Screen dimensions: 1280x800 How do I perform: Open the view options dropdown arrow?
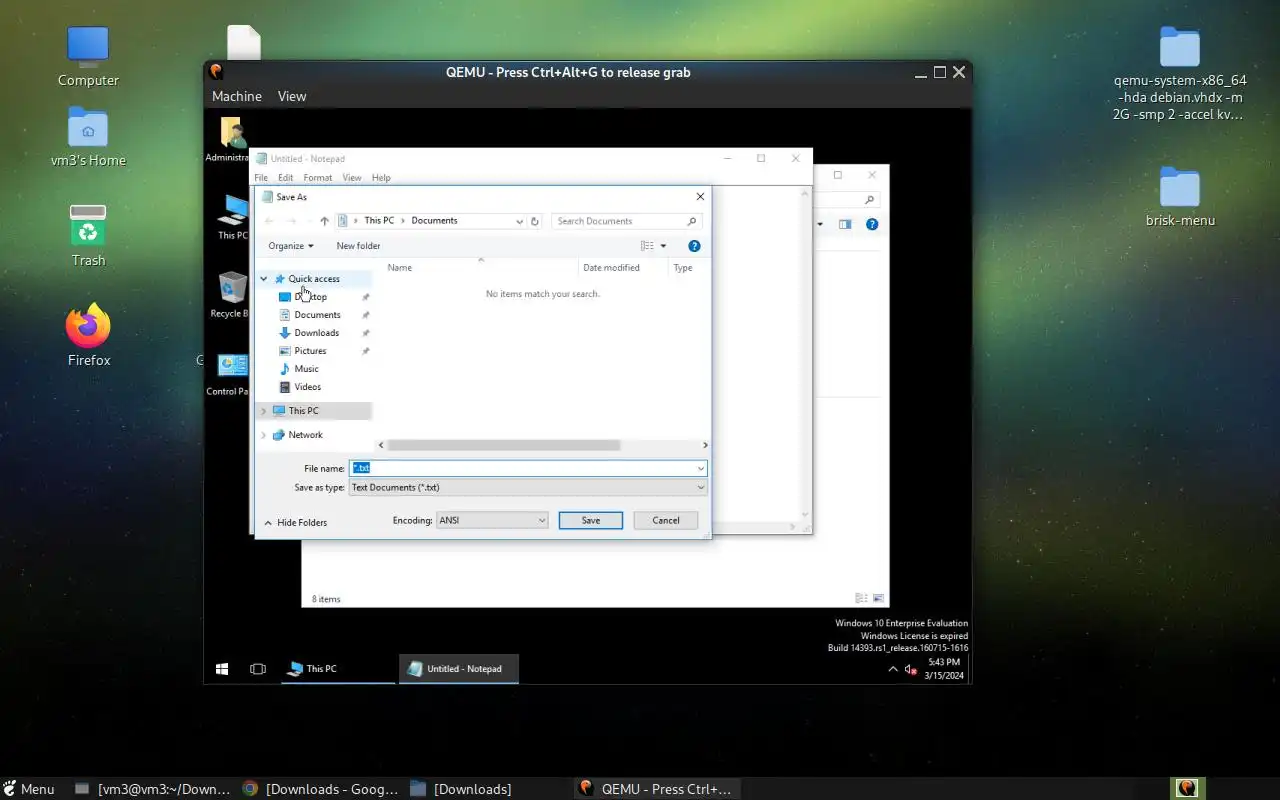tap(663, 246)
